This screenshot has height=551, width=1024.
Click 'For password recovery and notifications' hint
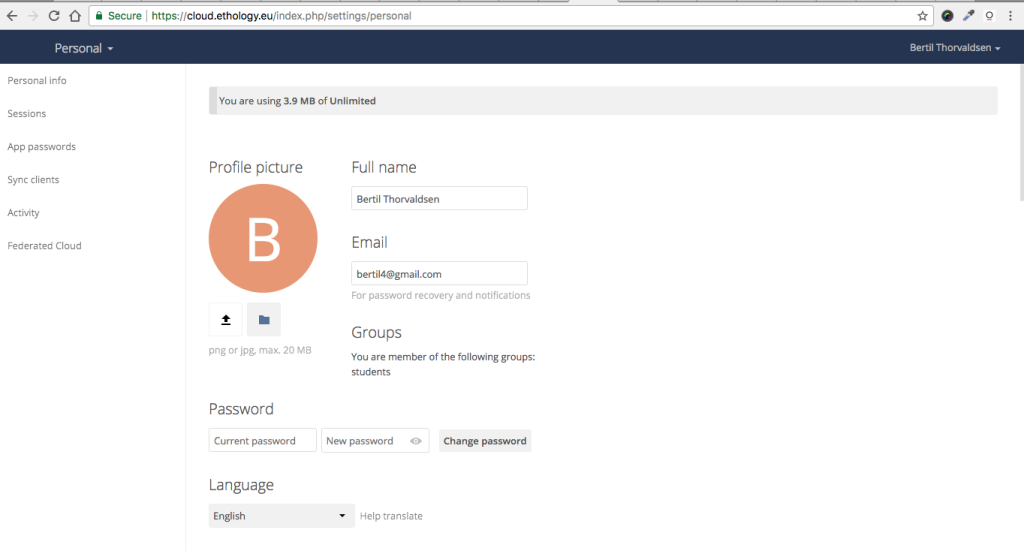441,295
